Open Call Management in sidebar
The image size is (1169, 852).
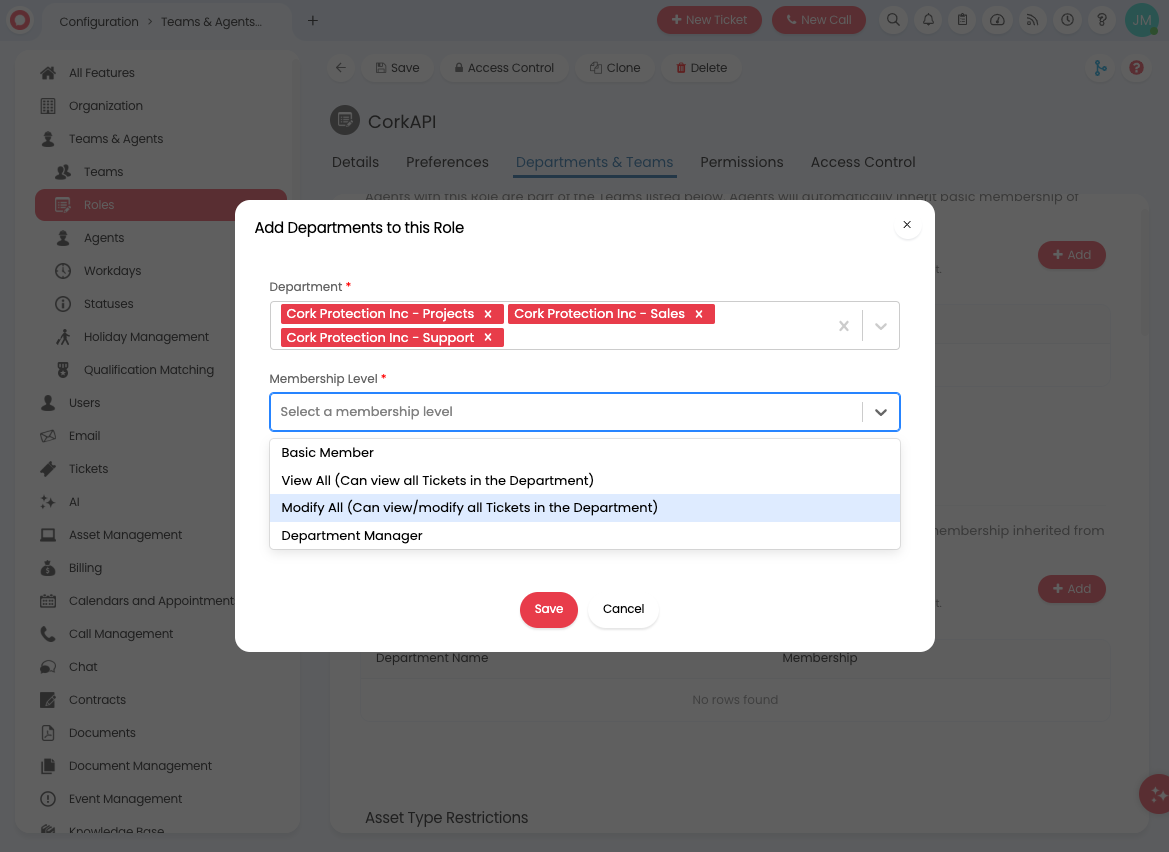[121, 634]
